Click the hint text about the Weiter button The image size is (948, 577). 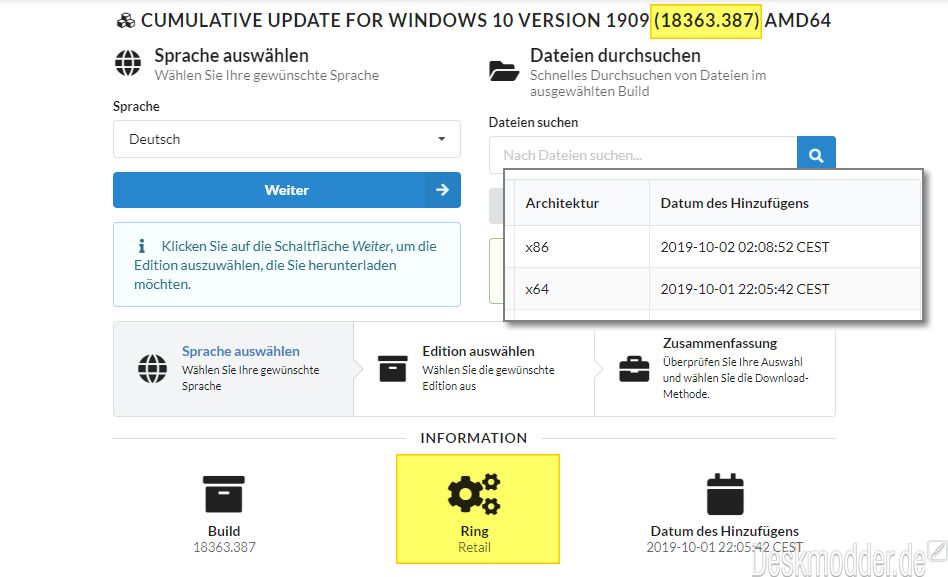pos(285,265)
